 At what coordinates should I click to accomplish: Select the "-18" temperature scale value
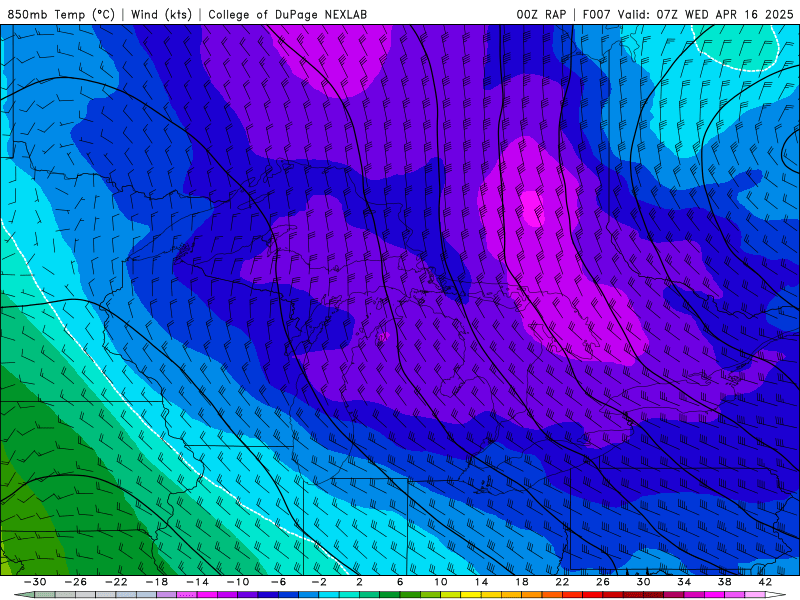coord(157,582)
